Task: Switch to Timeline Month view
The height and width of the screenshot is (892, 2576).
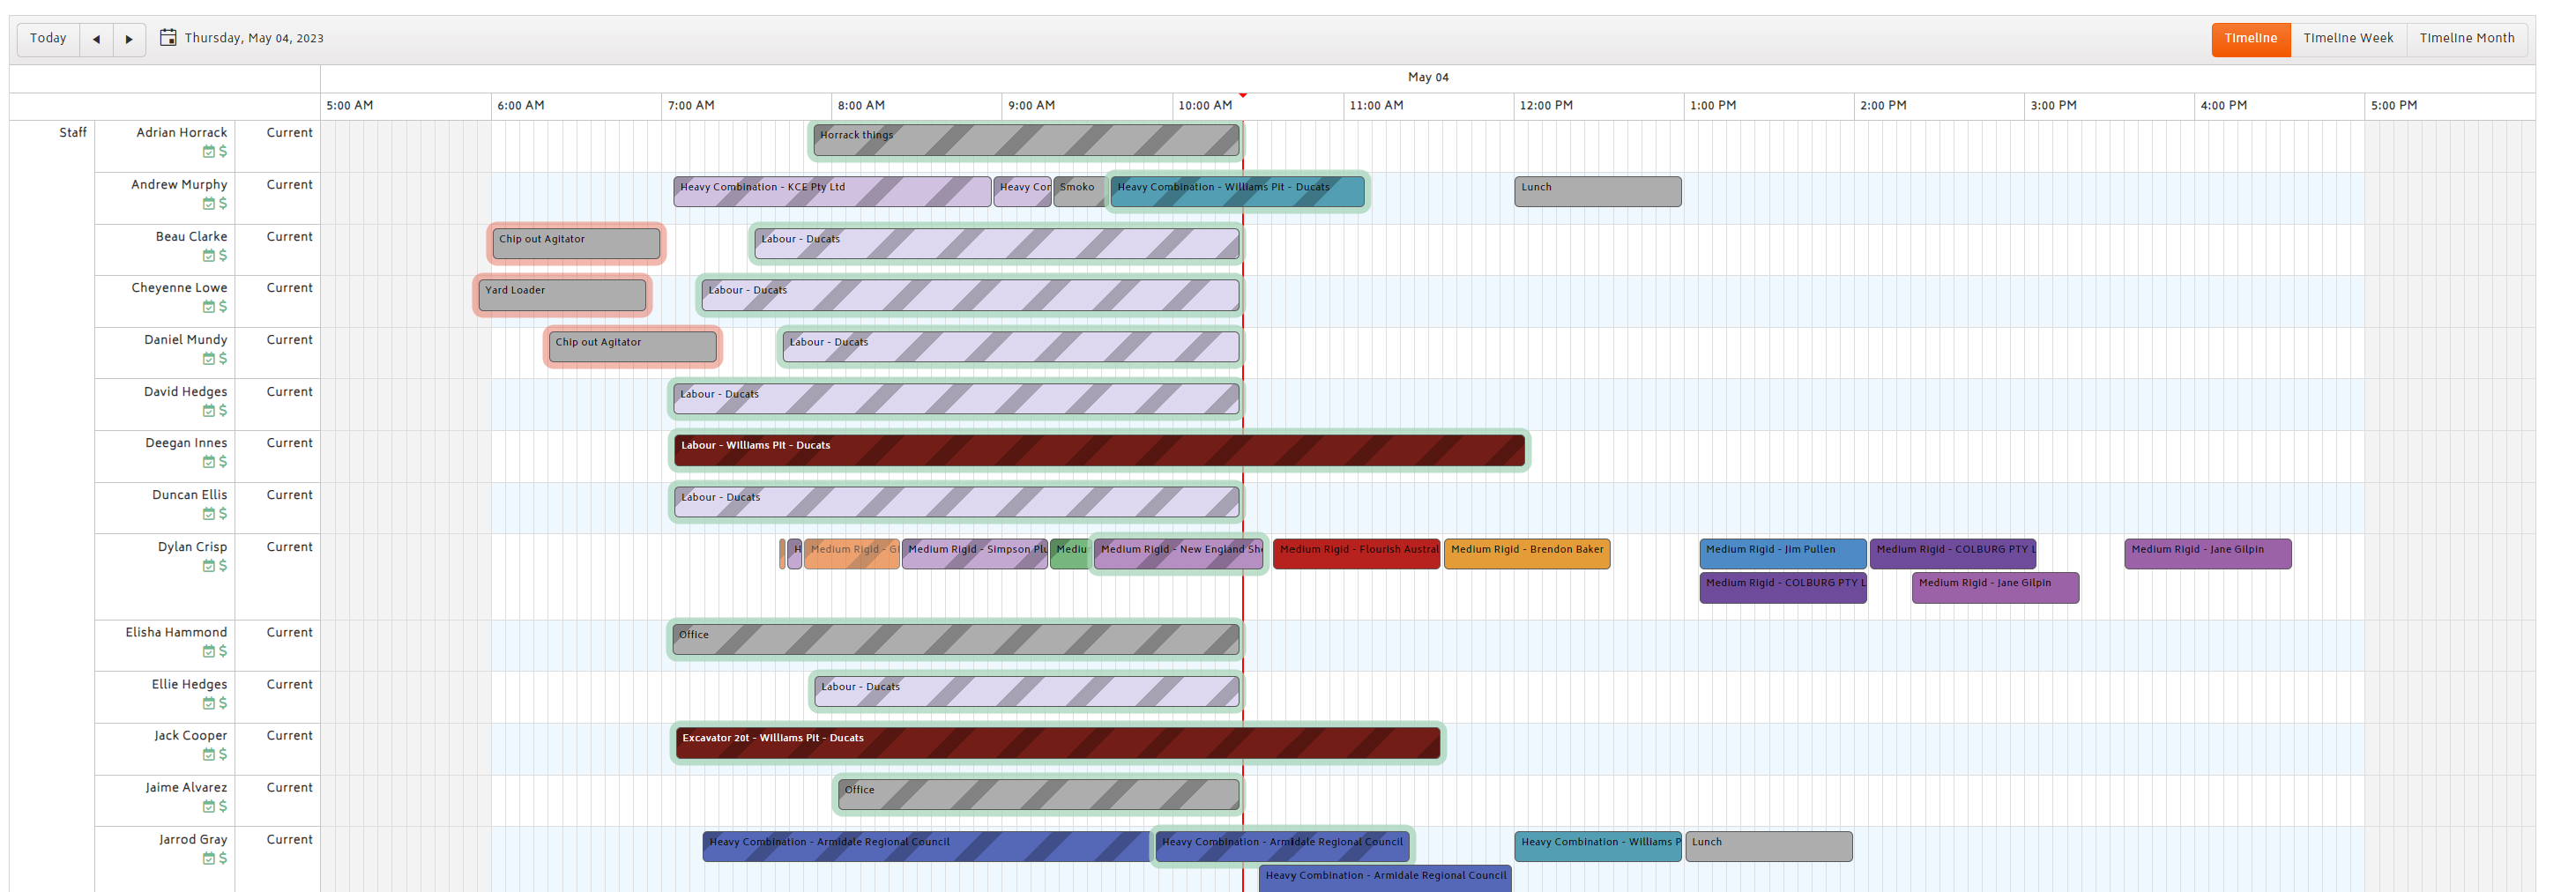Action: pos(2467,39)
